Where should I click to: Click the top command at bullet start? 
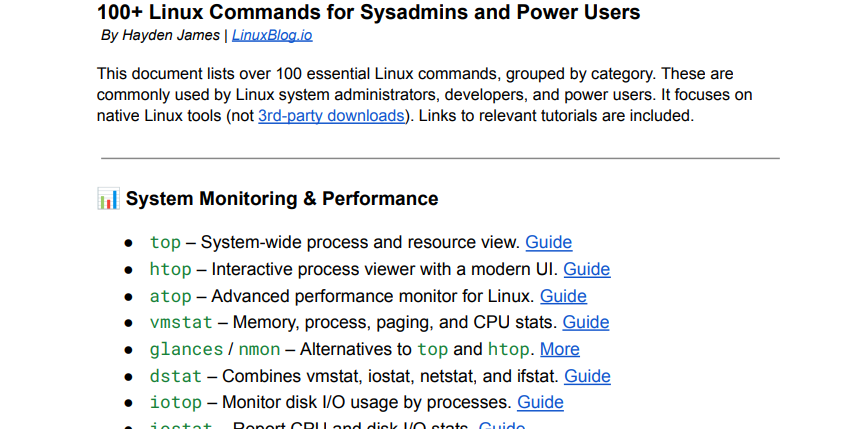[x=165, y=242]
